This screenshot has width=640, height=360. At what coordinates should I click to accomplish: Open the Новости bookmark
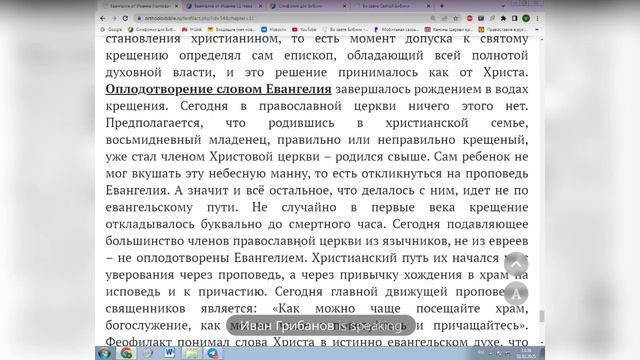[x=273, y=29]
